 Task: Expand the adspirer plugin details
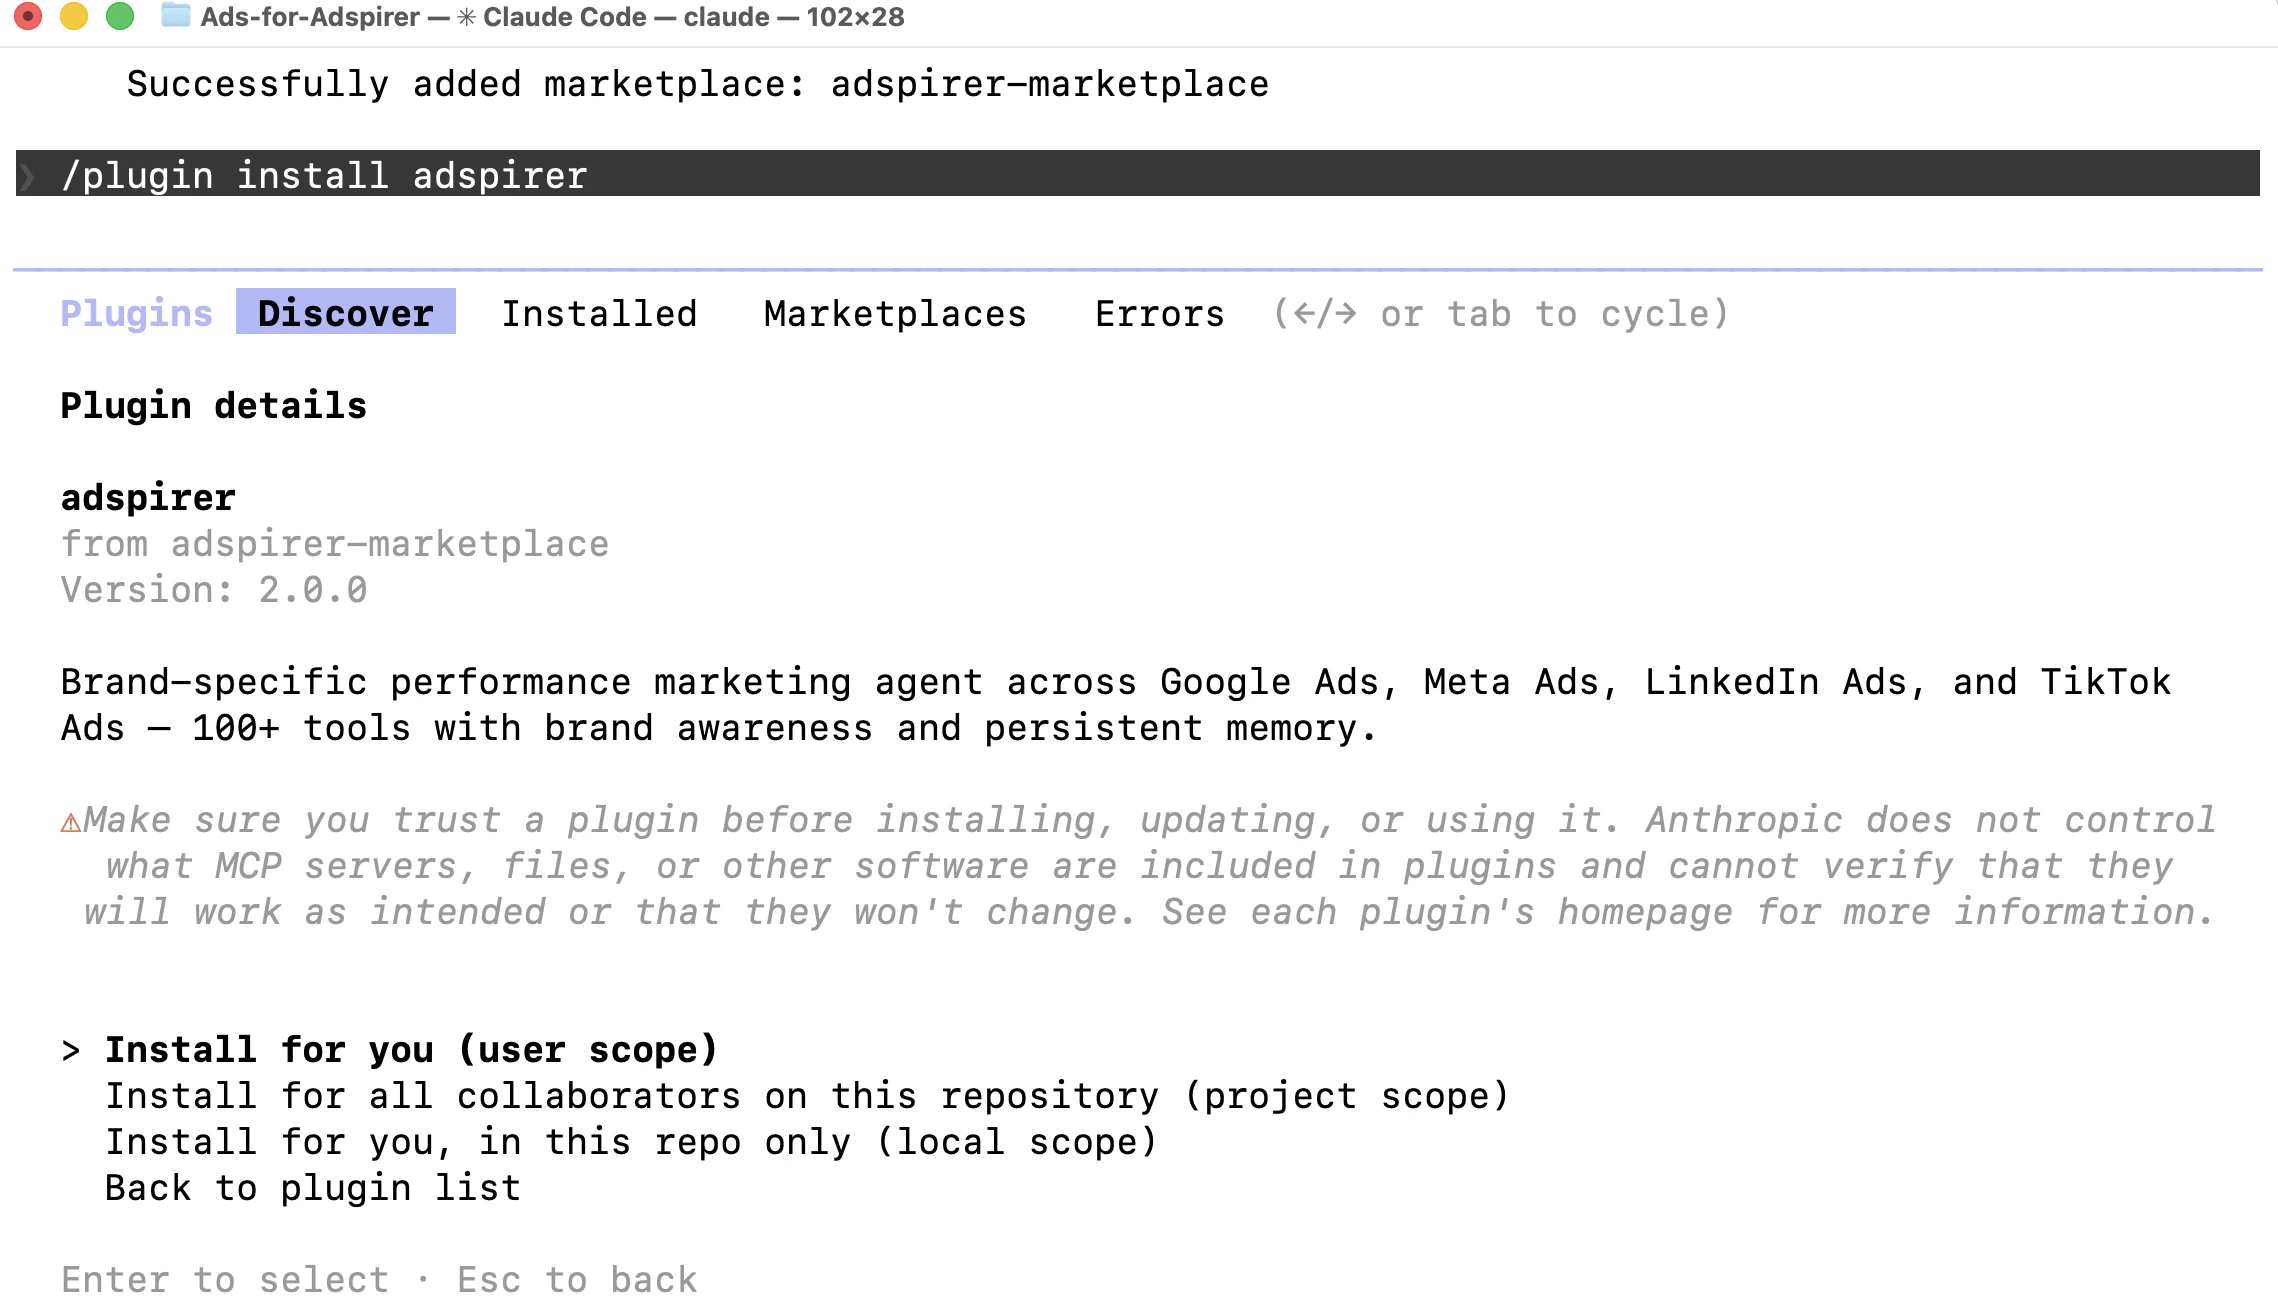pos(148,497)
